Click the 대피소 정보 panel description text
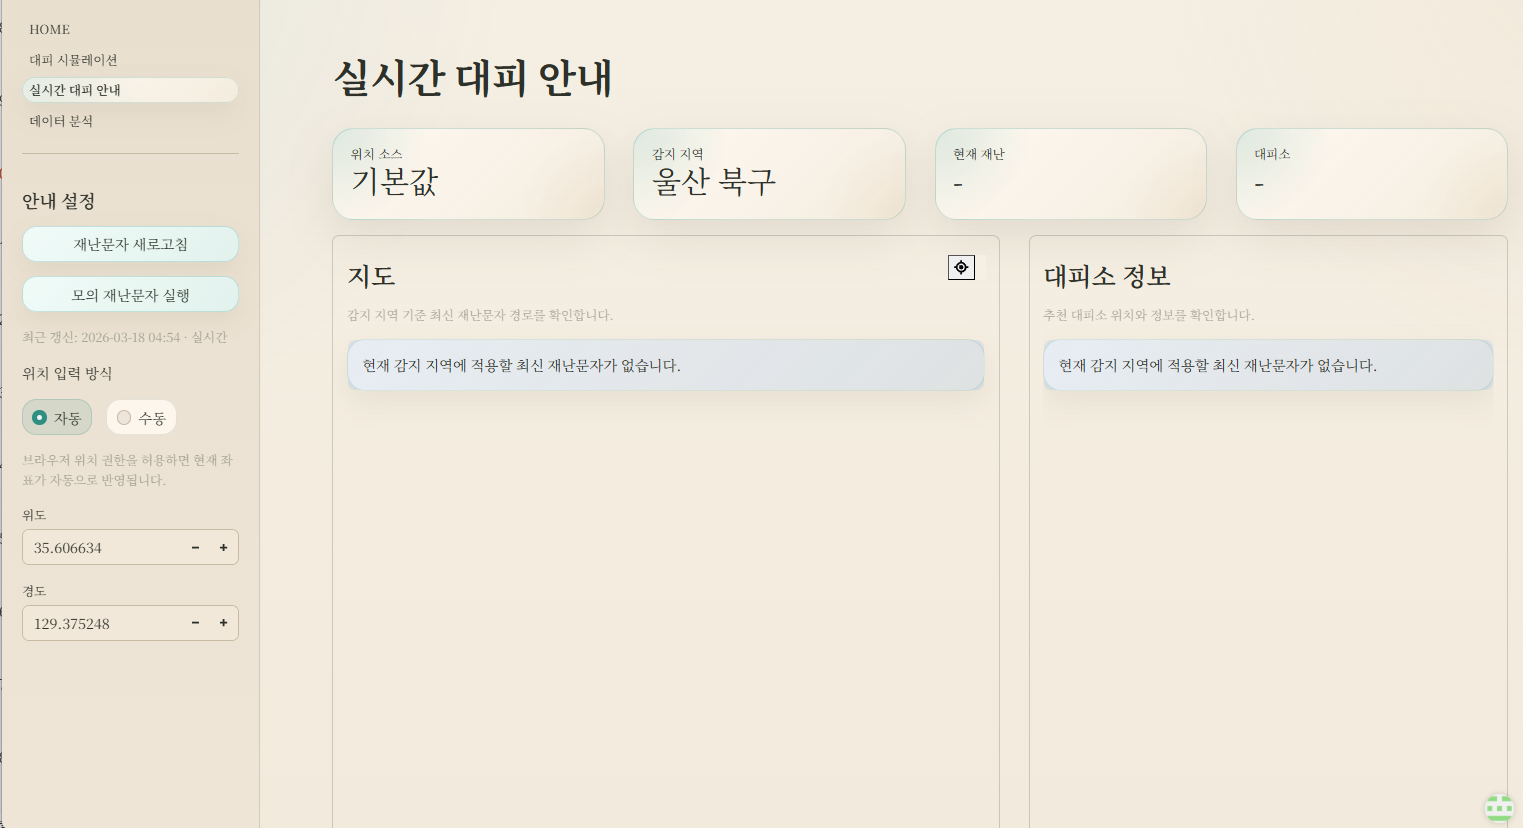This screenshot has height=828, width=1523. [1149, 315]
